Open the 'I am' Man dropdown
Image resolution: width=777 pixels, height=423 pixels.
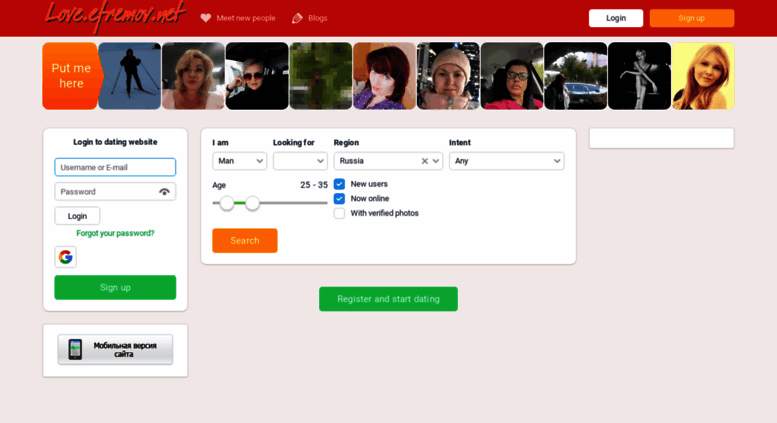point(240,161)
